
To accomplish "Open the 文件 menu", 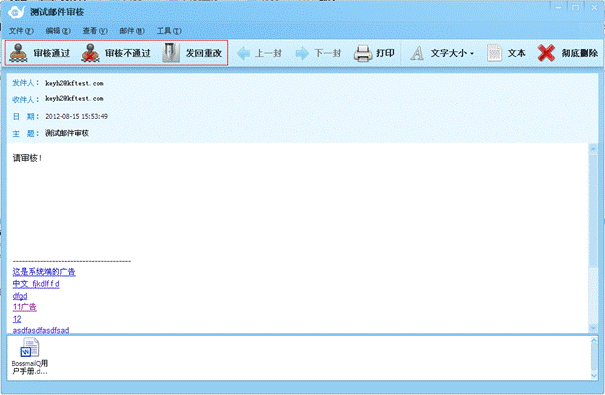I will pos(21,31).
